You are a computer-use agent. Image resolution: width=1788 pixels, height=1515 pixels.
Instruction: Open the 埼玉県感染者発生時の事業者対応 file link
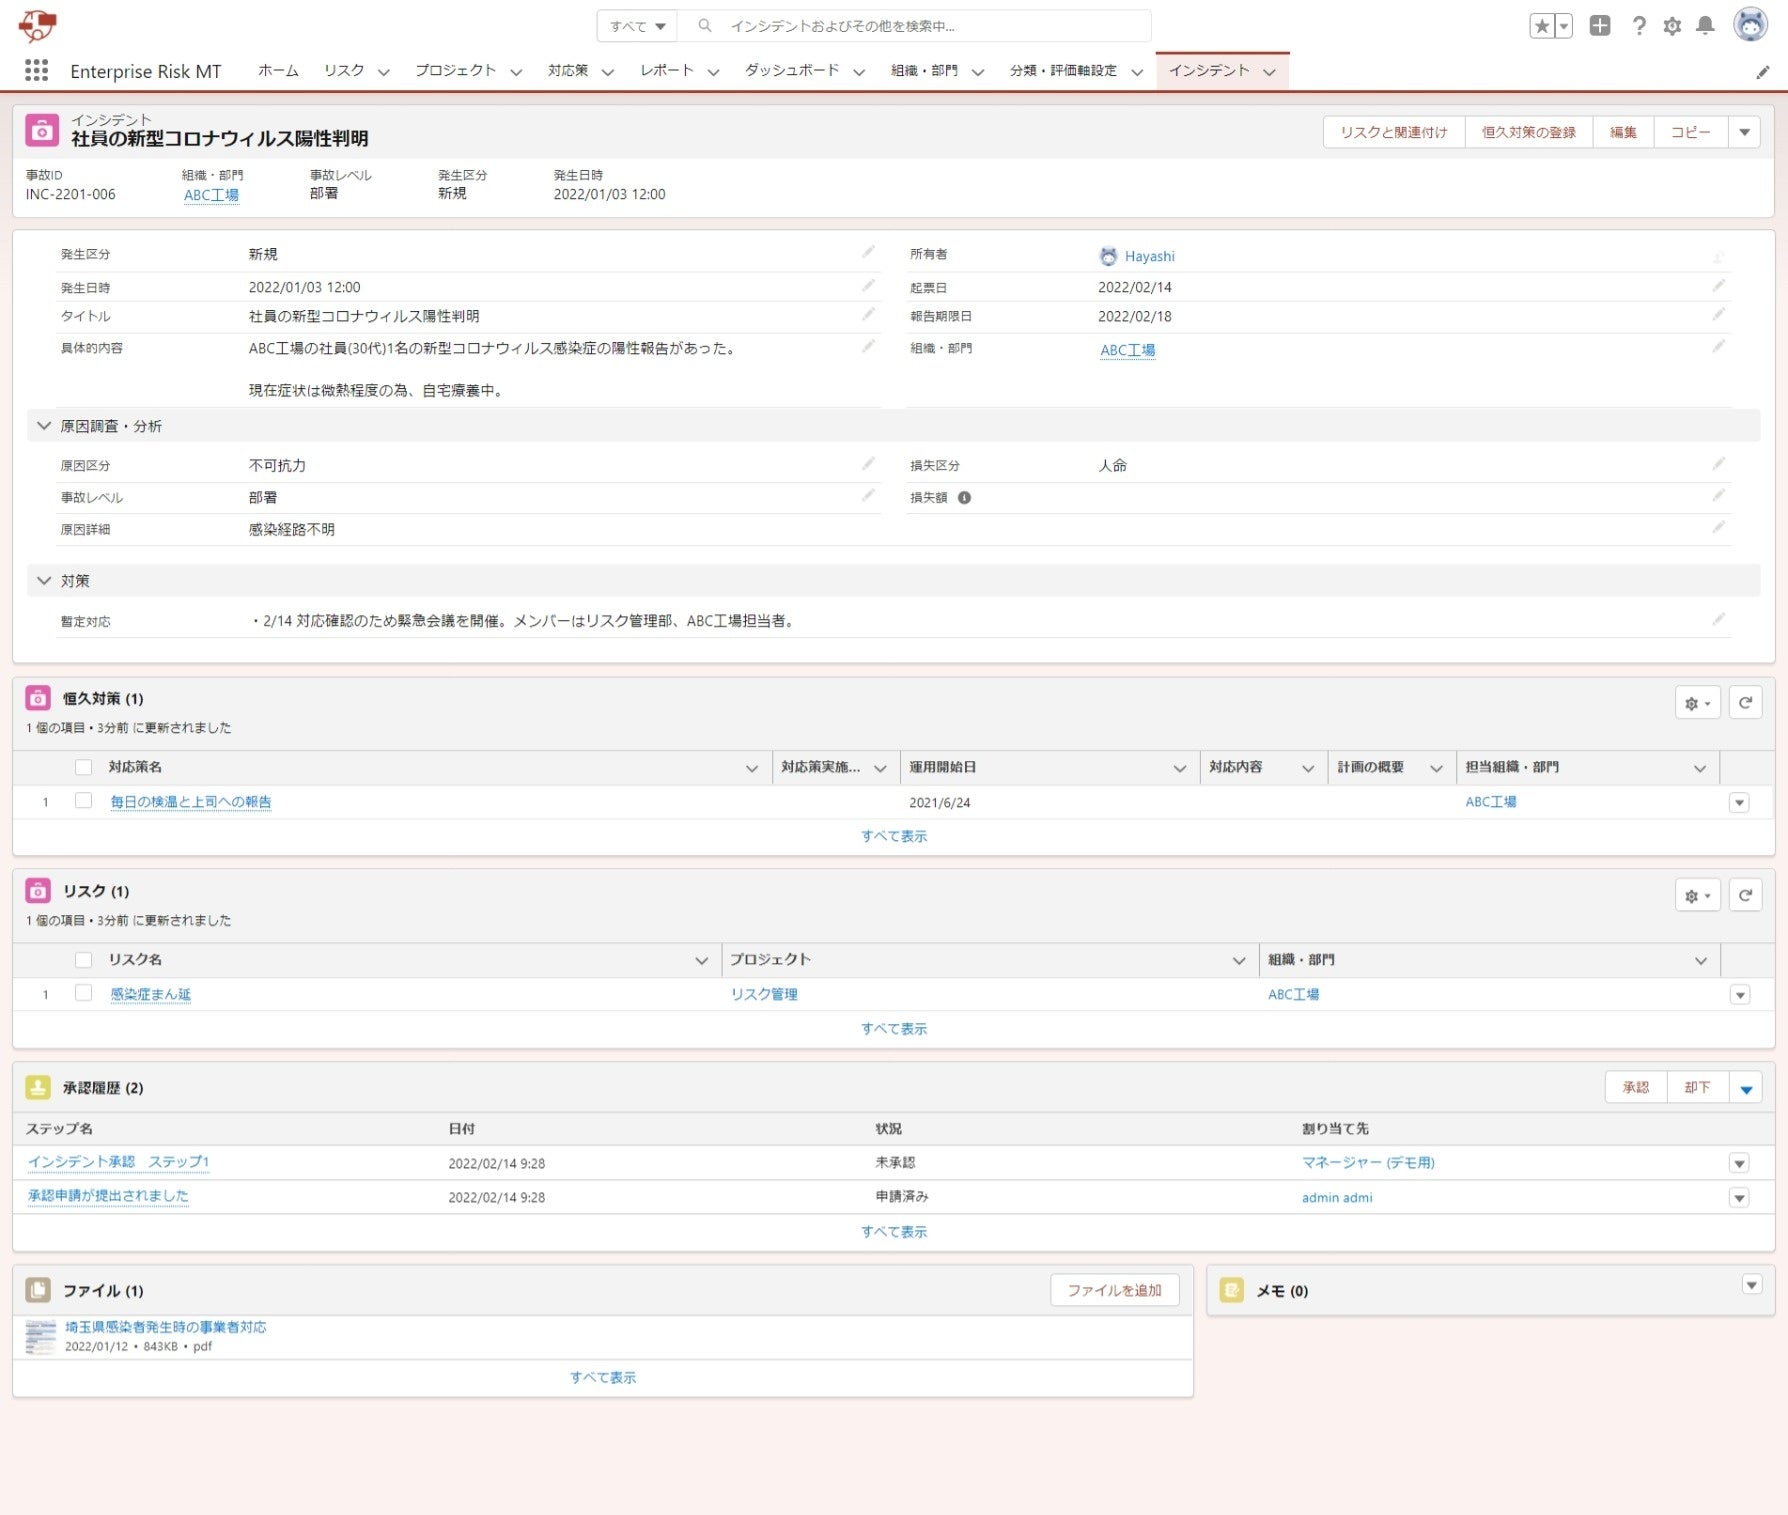click(166, 1327)
